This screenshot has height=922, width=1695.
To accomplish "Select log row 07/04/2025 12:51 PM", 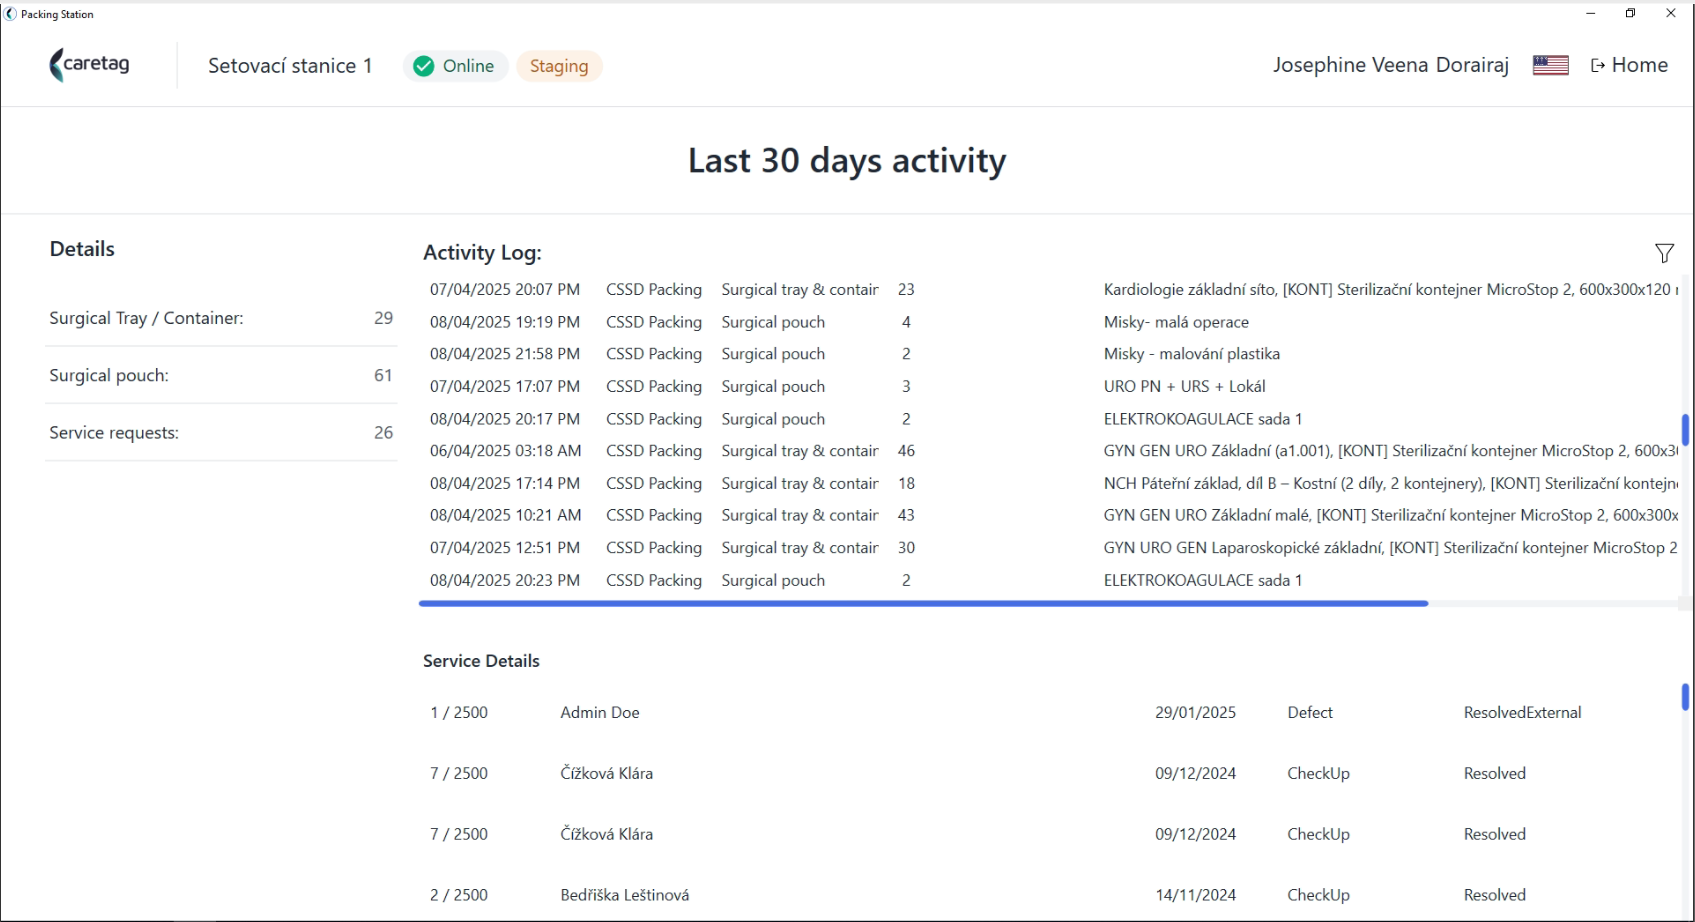I will pos(1050,548).
